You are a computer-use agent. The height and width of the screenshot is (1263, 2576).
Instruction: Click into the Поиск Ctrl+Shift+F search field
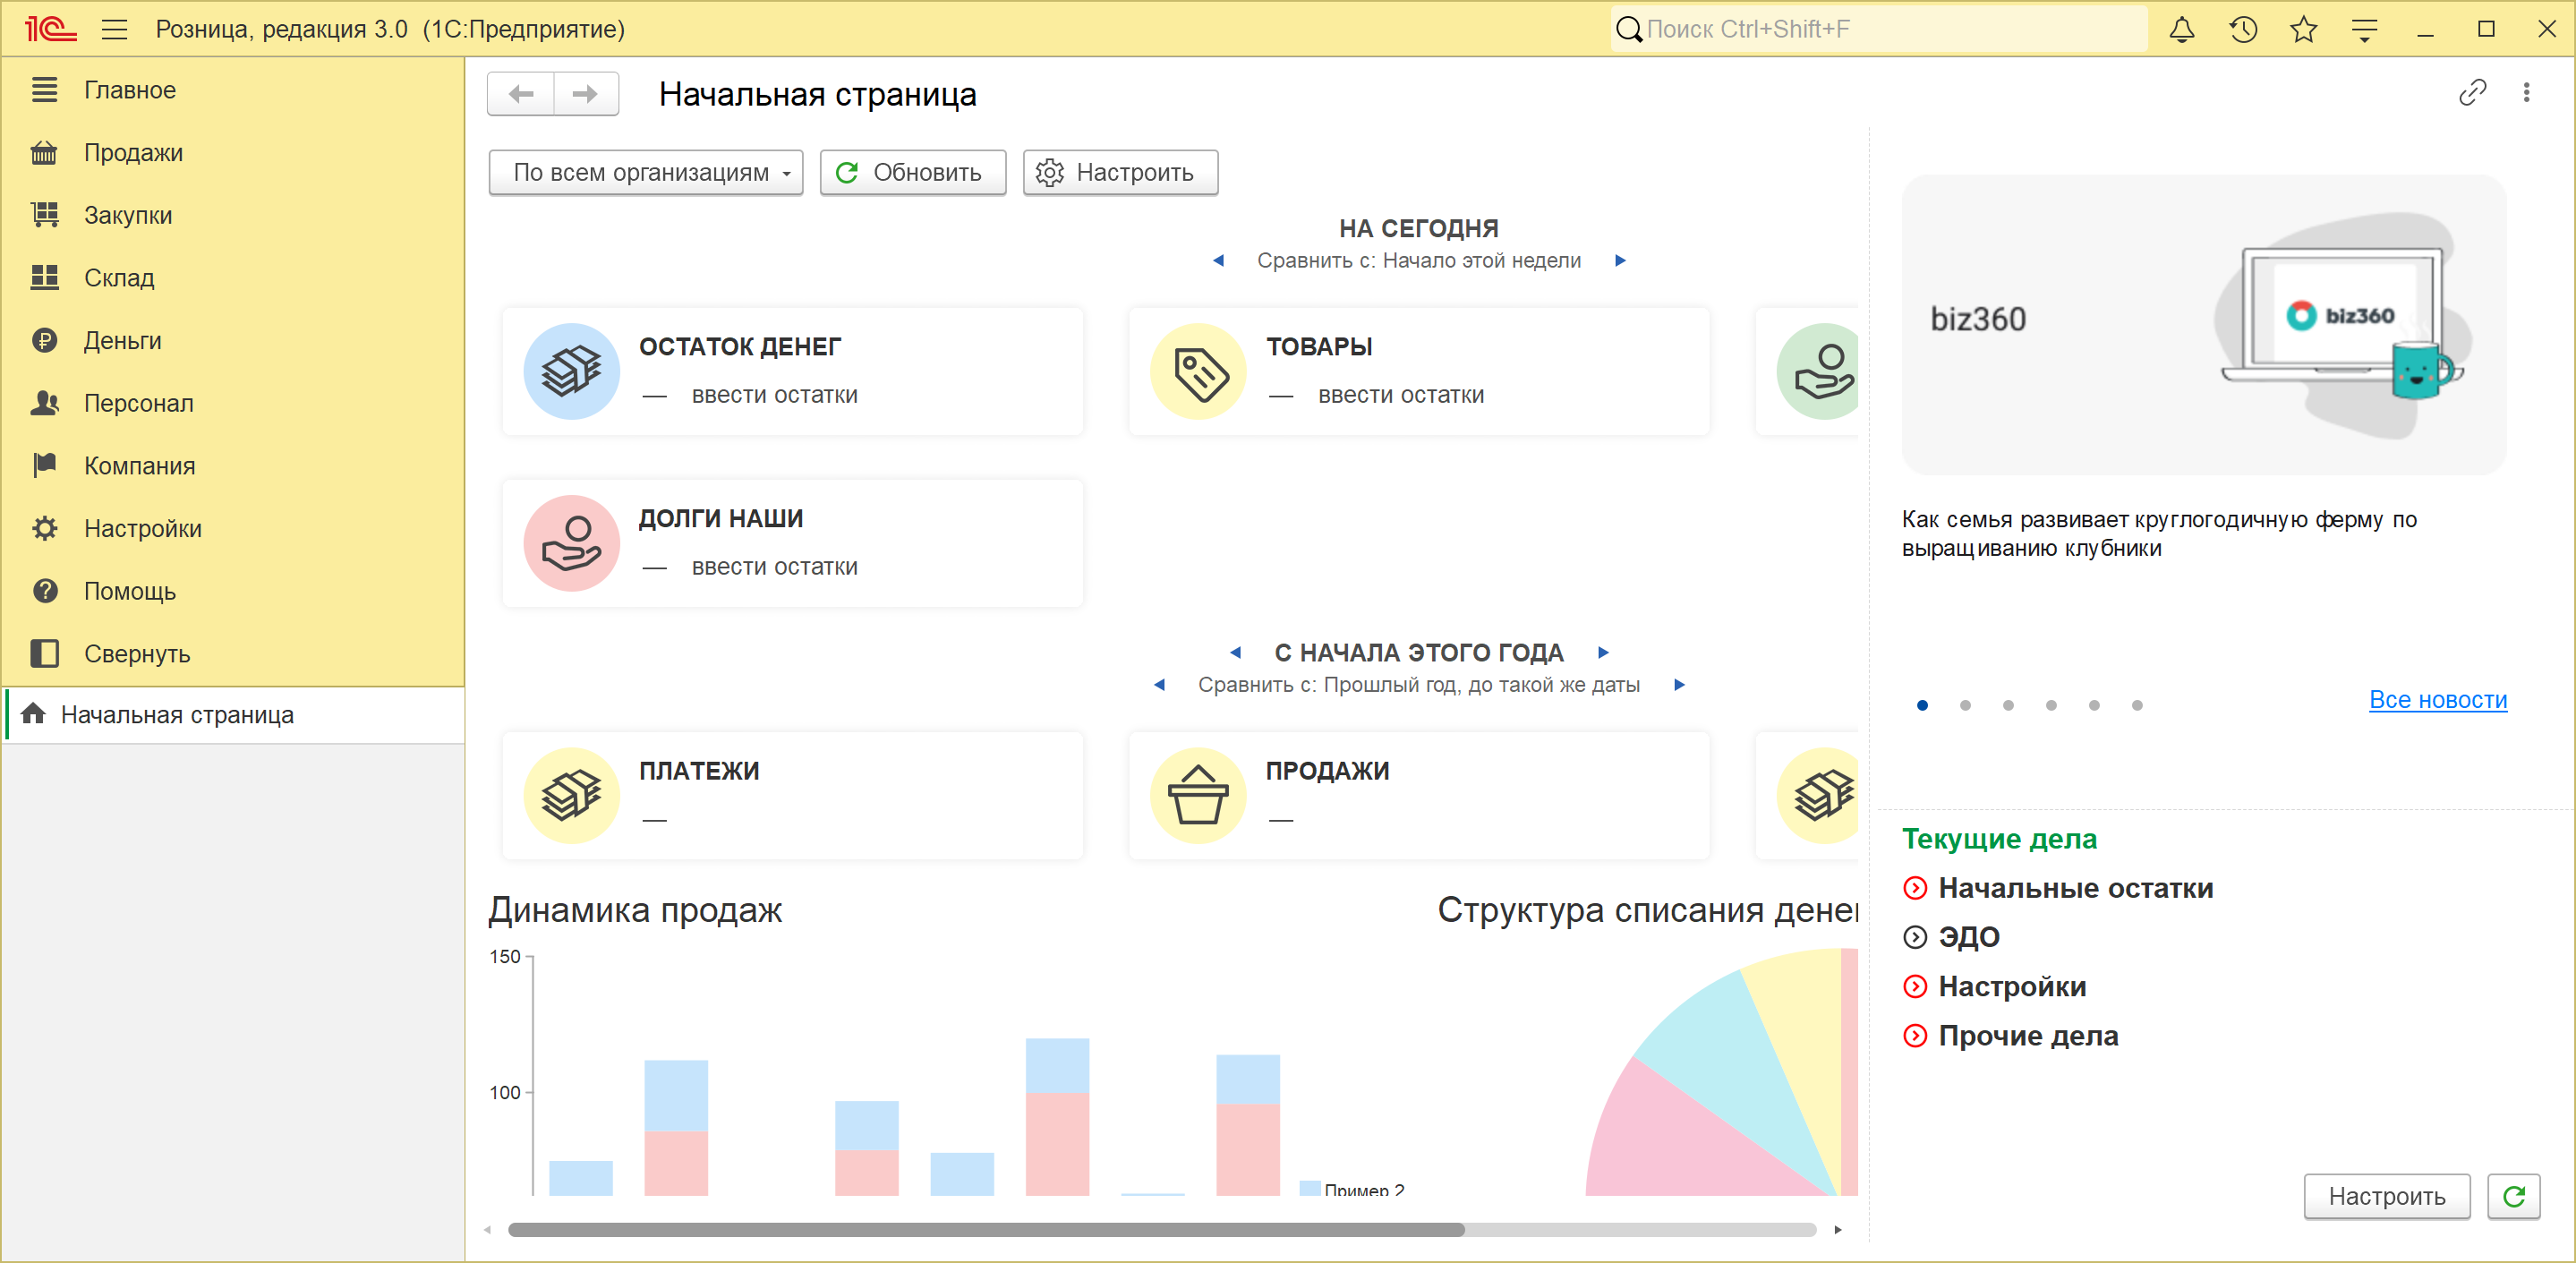click(x=1895, y=30)
